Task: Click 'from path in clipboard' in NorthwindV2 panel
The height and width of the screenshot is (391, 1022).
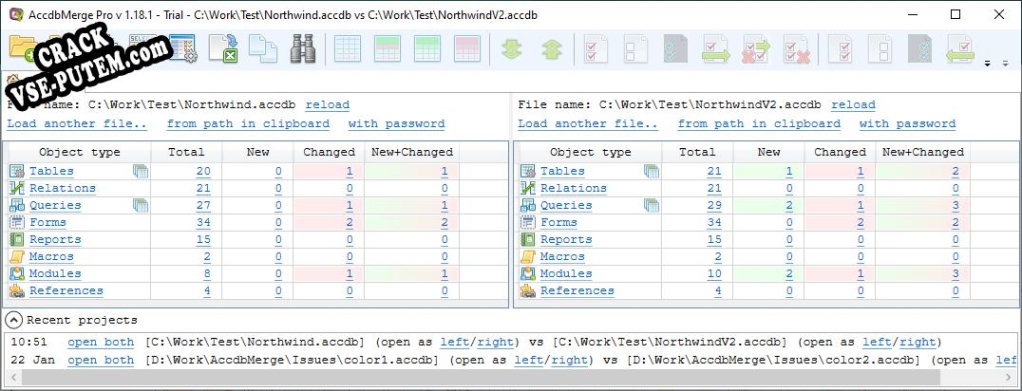Action: pyautogui.click(x=759, y=124)
